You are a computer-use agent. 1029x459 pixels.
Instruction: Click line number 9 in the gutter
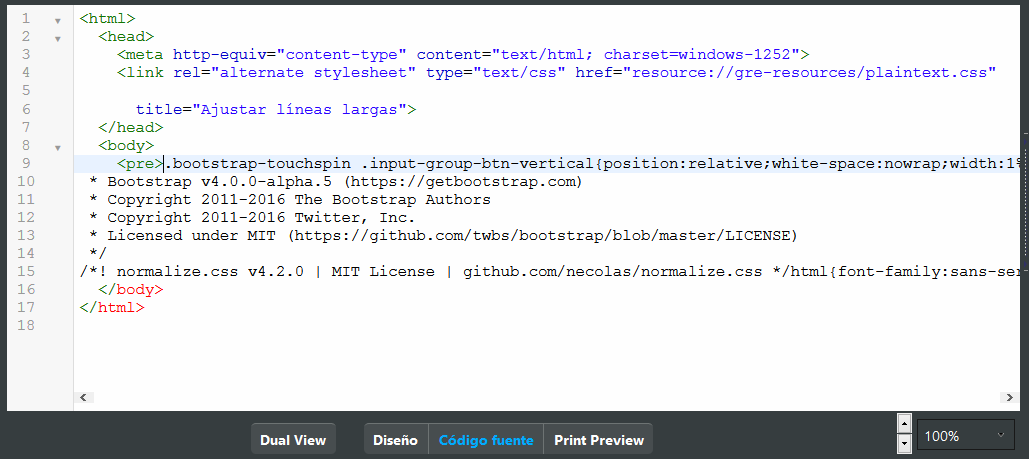[26, 164]
